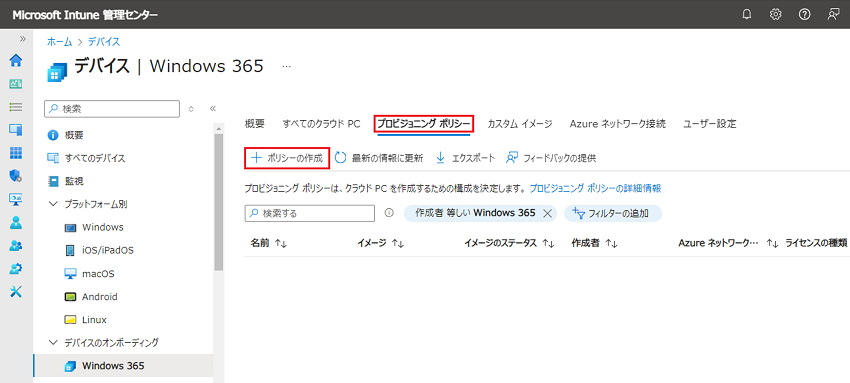Image resolution: width=850 pixels, height=383 pixels.
Task: Open Dashboard icon in left rail
Action: tap(16, 84)
